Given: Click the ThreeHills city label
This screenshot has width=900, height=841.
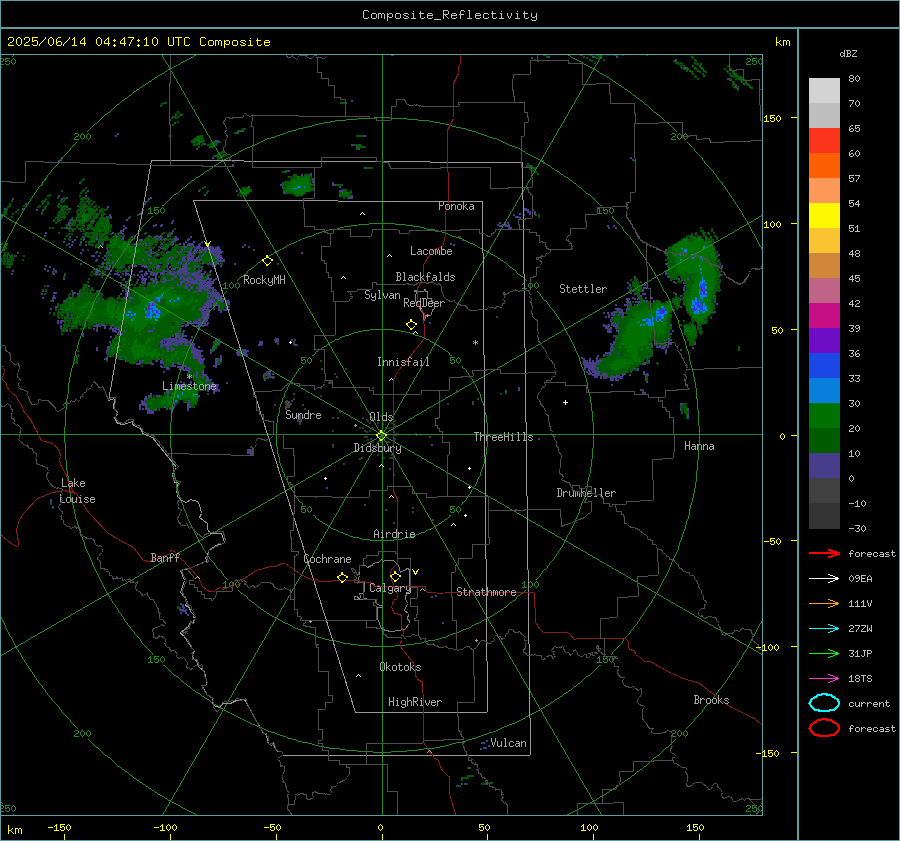Looking at the screenshot, I should tap(503, 437).
